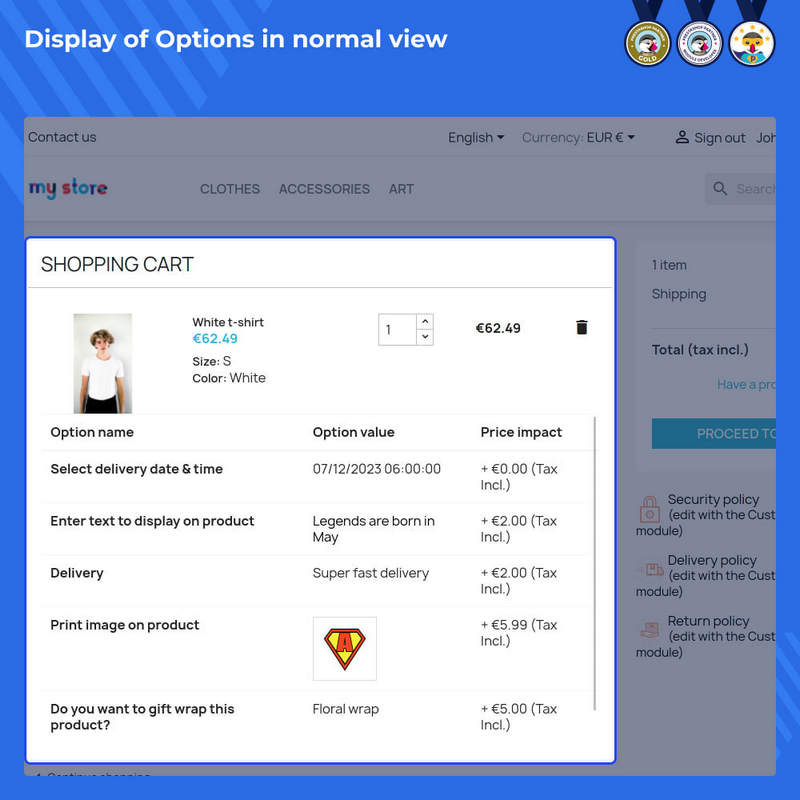Click the Have a promo code link
800x800 pixels.
click(x=746, y=384)
